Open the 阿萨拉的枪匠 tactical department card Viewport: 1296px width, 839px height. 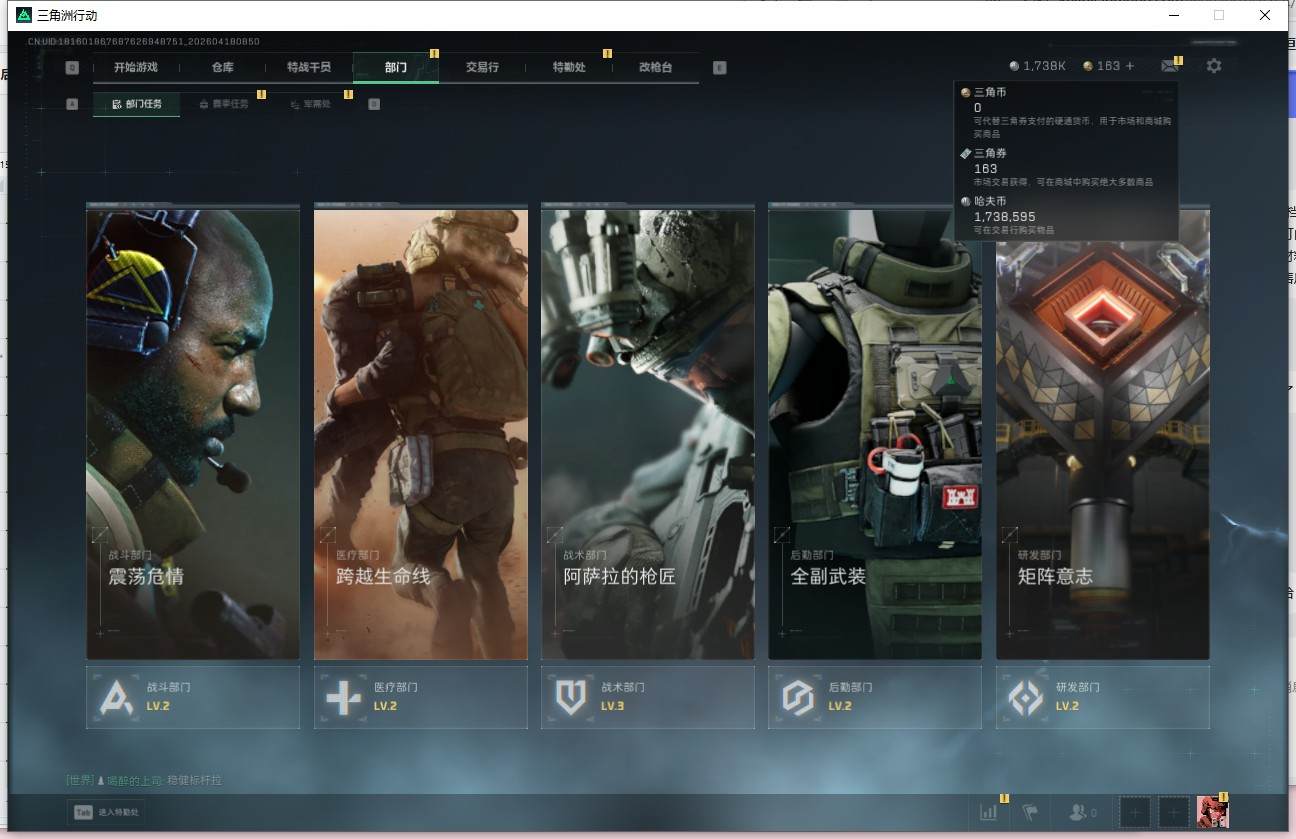point(648,432)
